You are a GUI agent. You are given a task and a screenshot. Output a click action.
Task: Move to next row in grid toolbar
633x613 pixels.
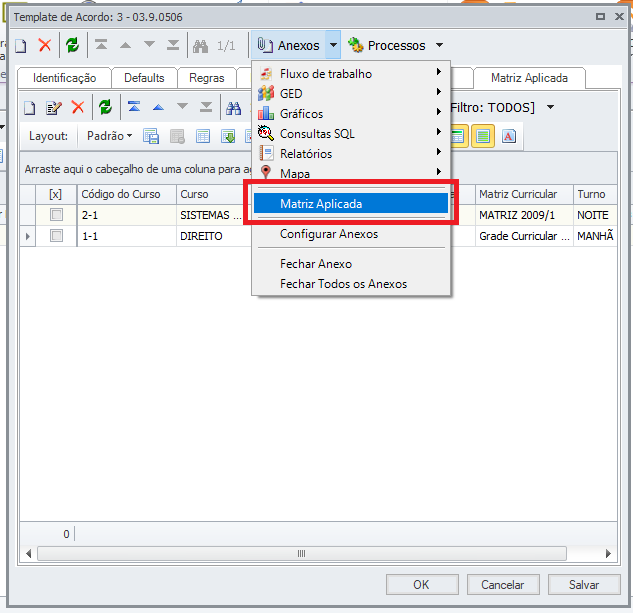182,107
